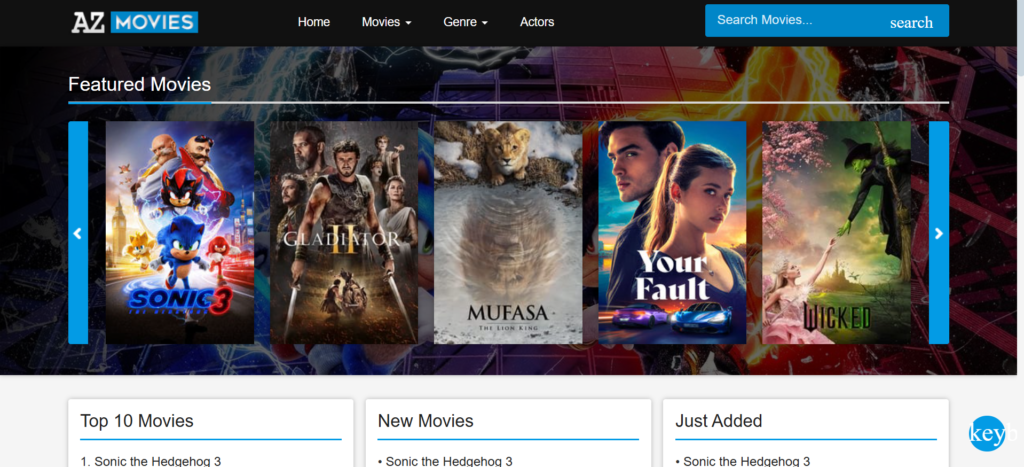This screenshot has height=467, width=1024.
Task: Expand the Movies dropdown menu
Action: [387, 22]
